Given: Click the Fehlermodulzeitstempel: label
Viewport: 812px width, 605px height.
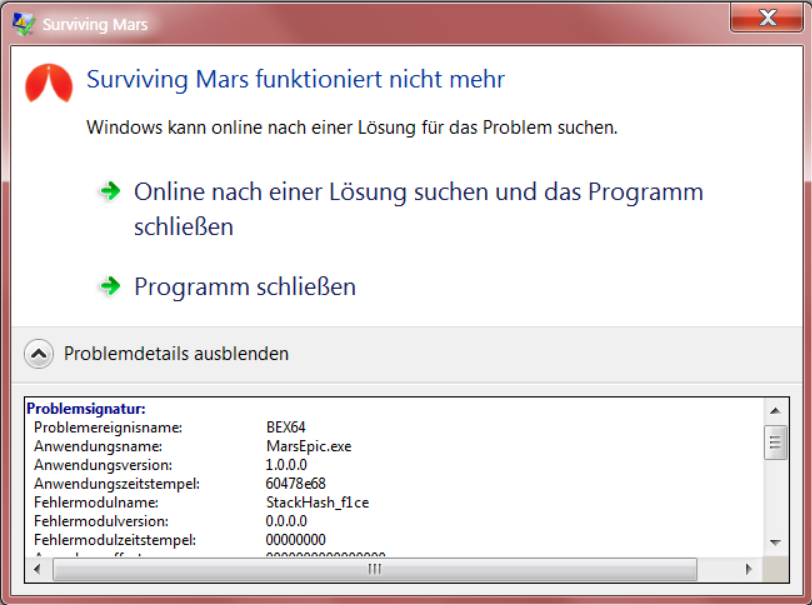Looking at the screenshot, I should (x=115, y=540).
